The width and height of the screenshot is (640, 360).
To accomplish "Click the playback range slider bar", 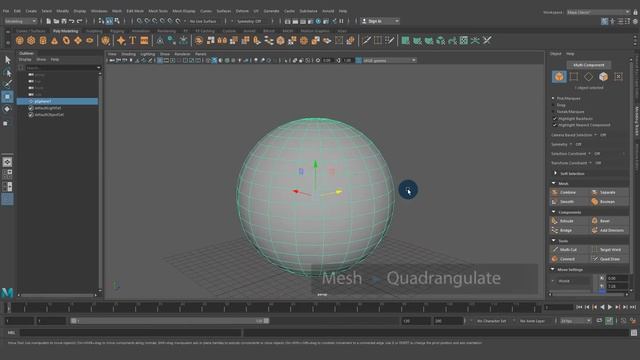I will tap(169, 321).
